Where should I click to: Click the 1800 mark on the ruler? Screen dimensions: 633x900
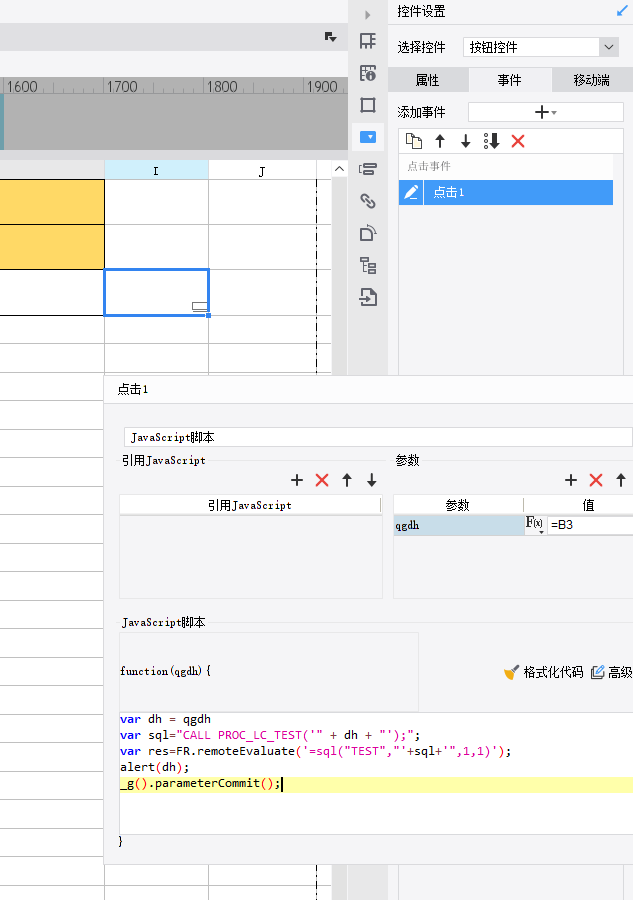click(x=222, y=86)
